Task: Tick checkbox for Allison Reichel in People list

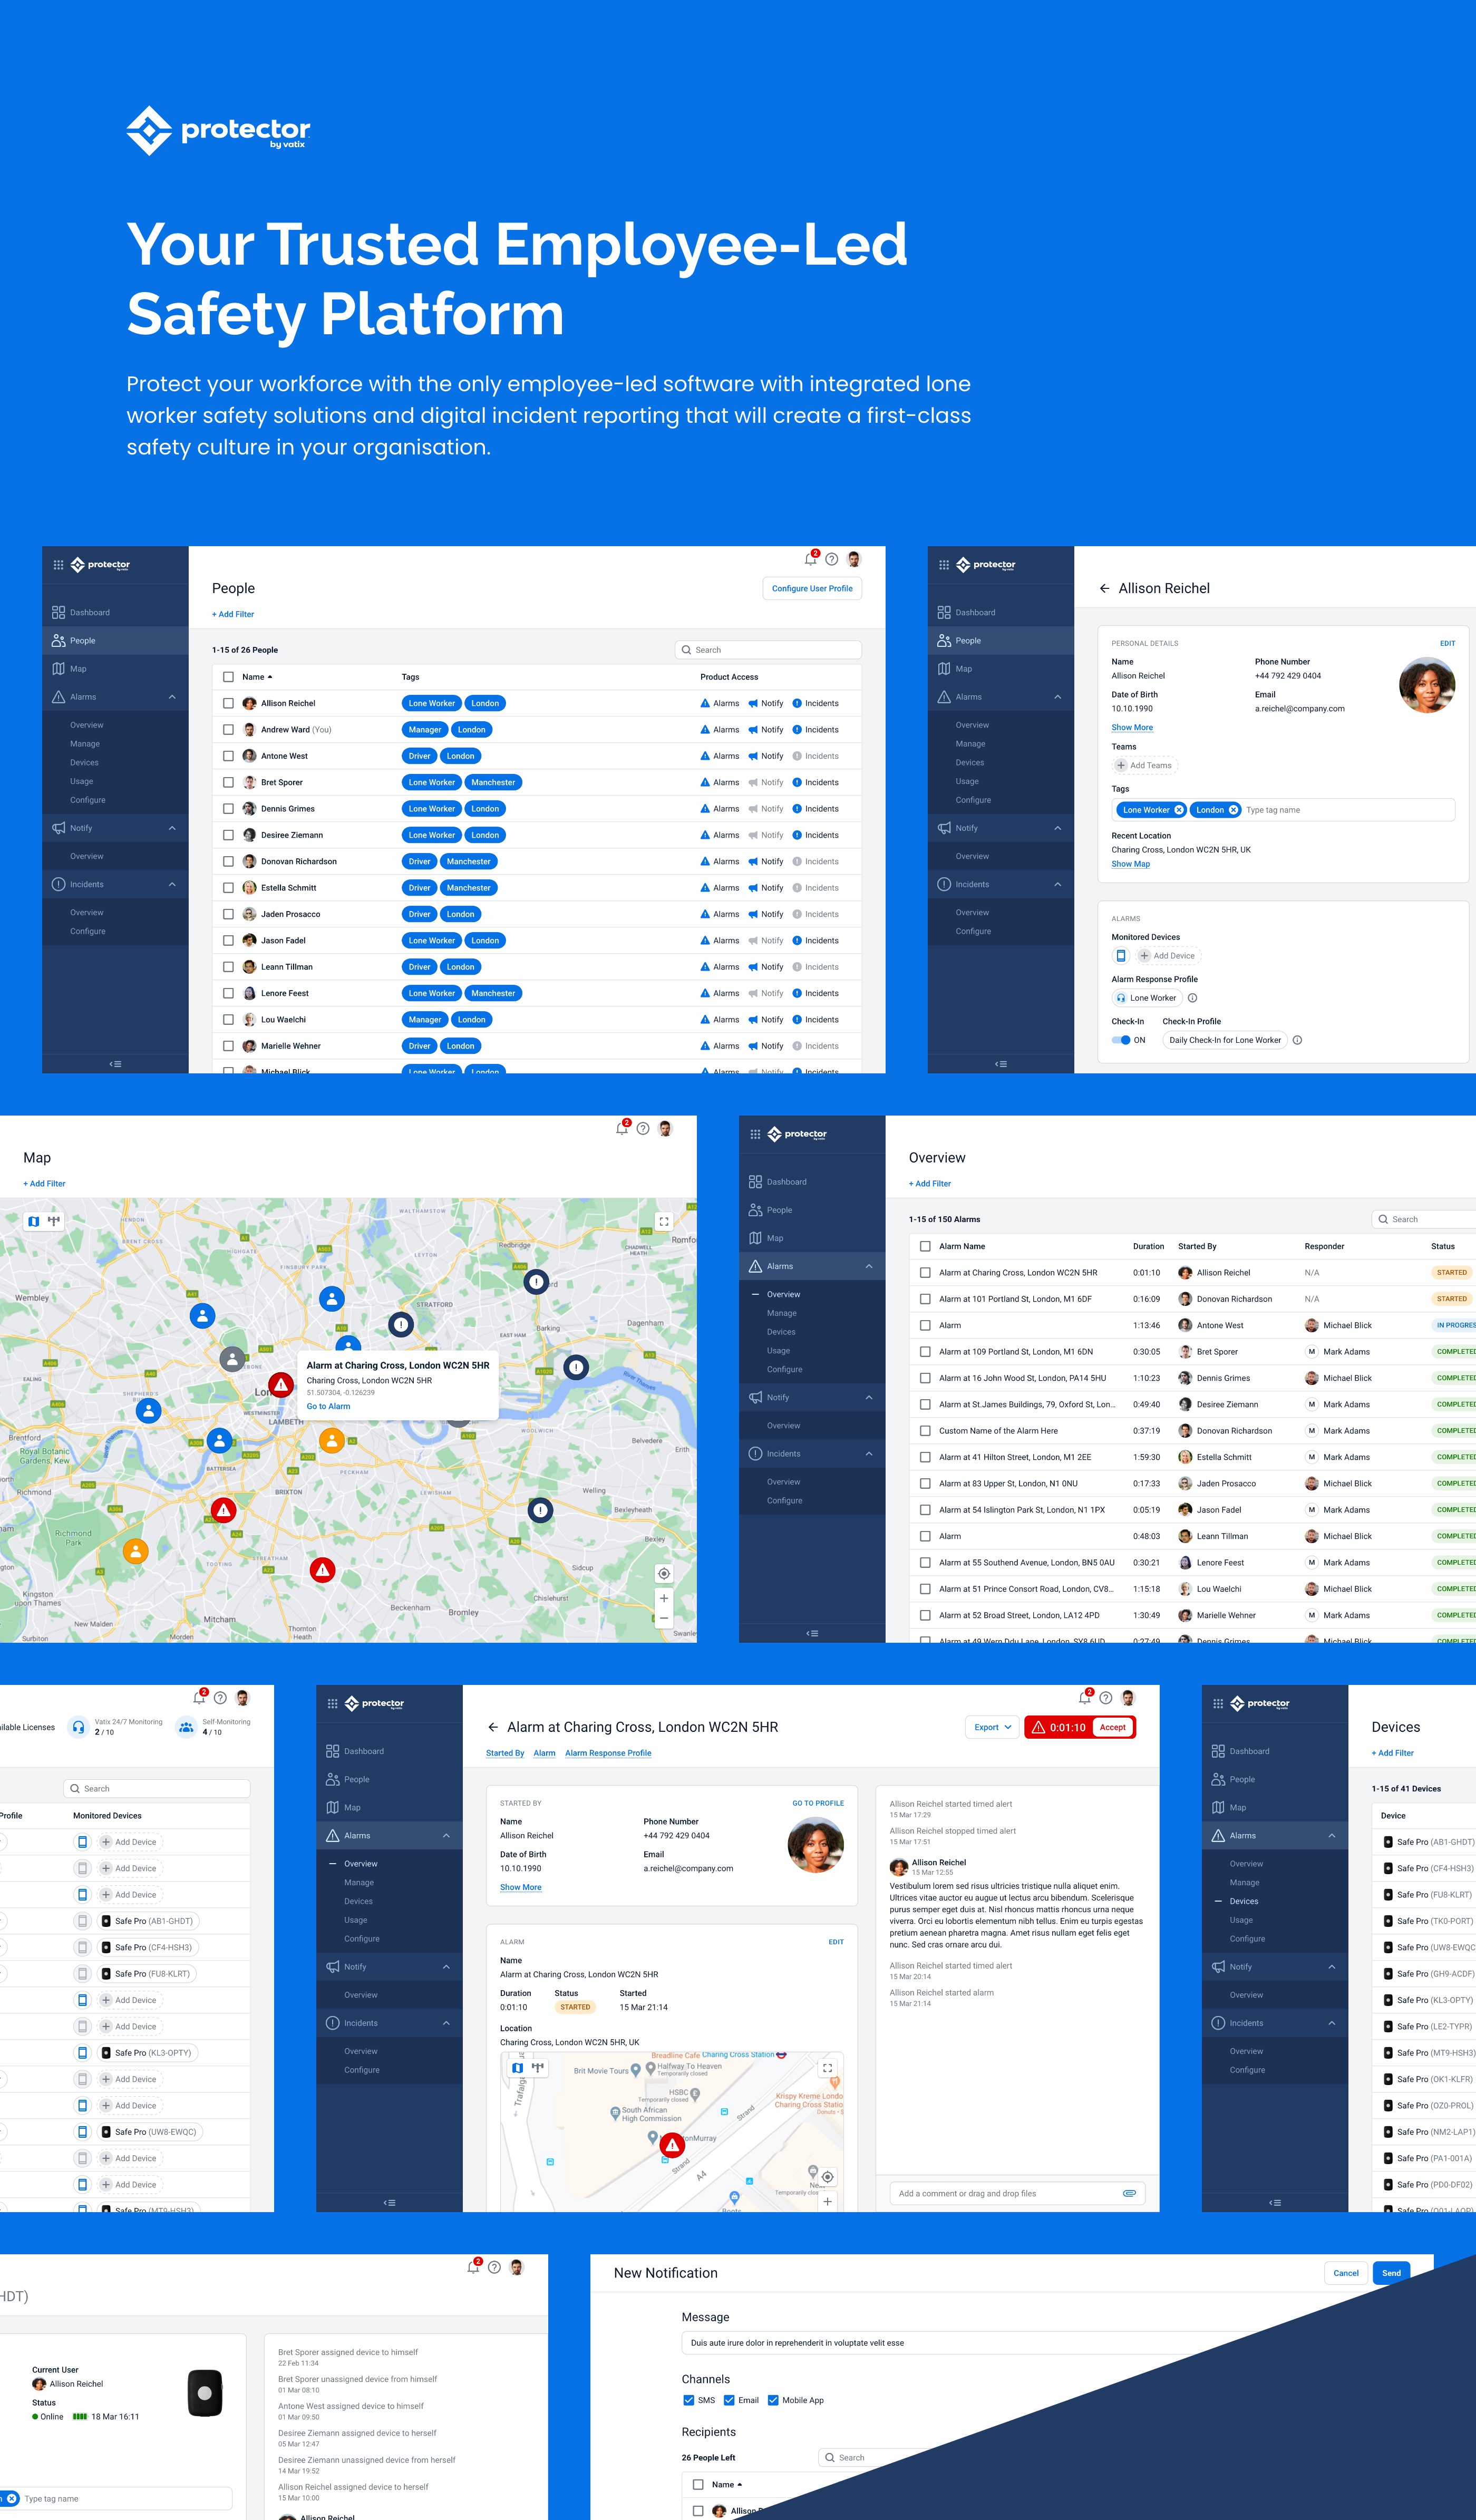Action: (228, 703)
